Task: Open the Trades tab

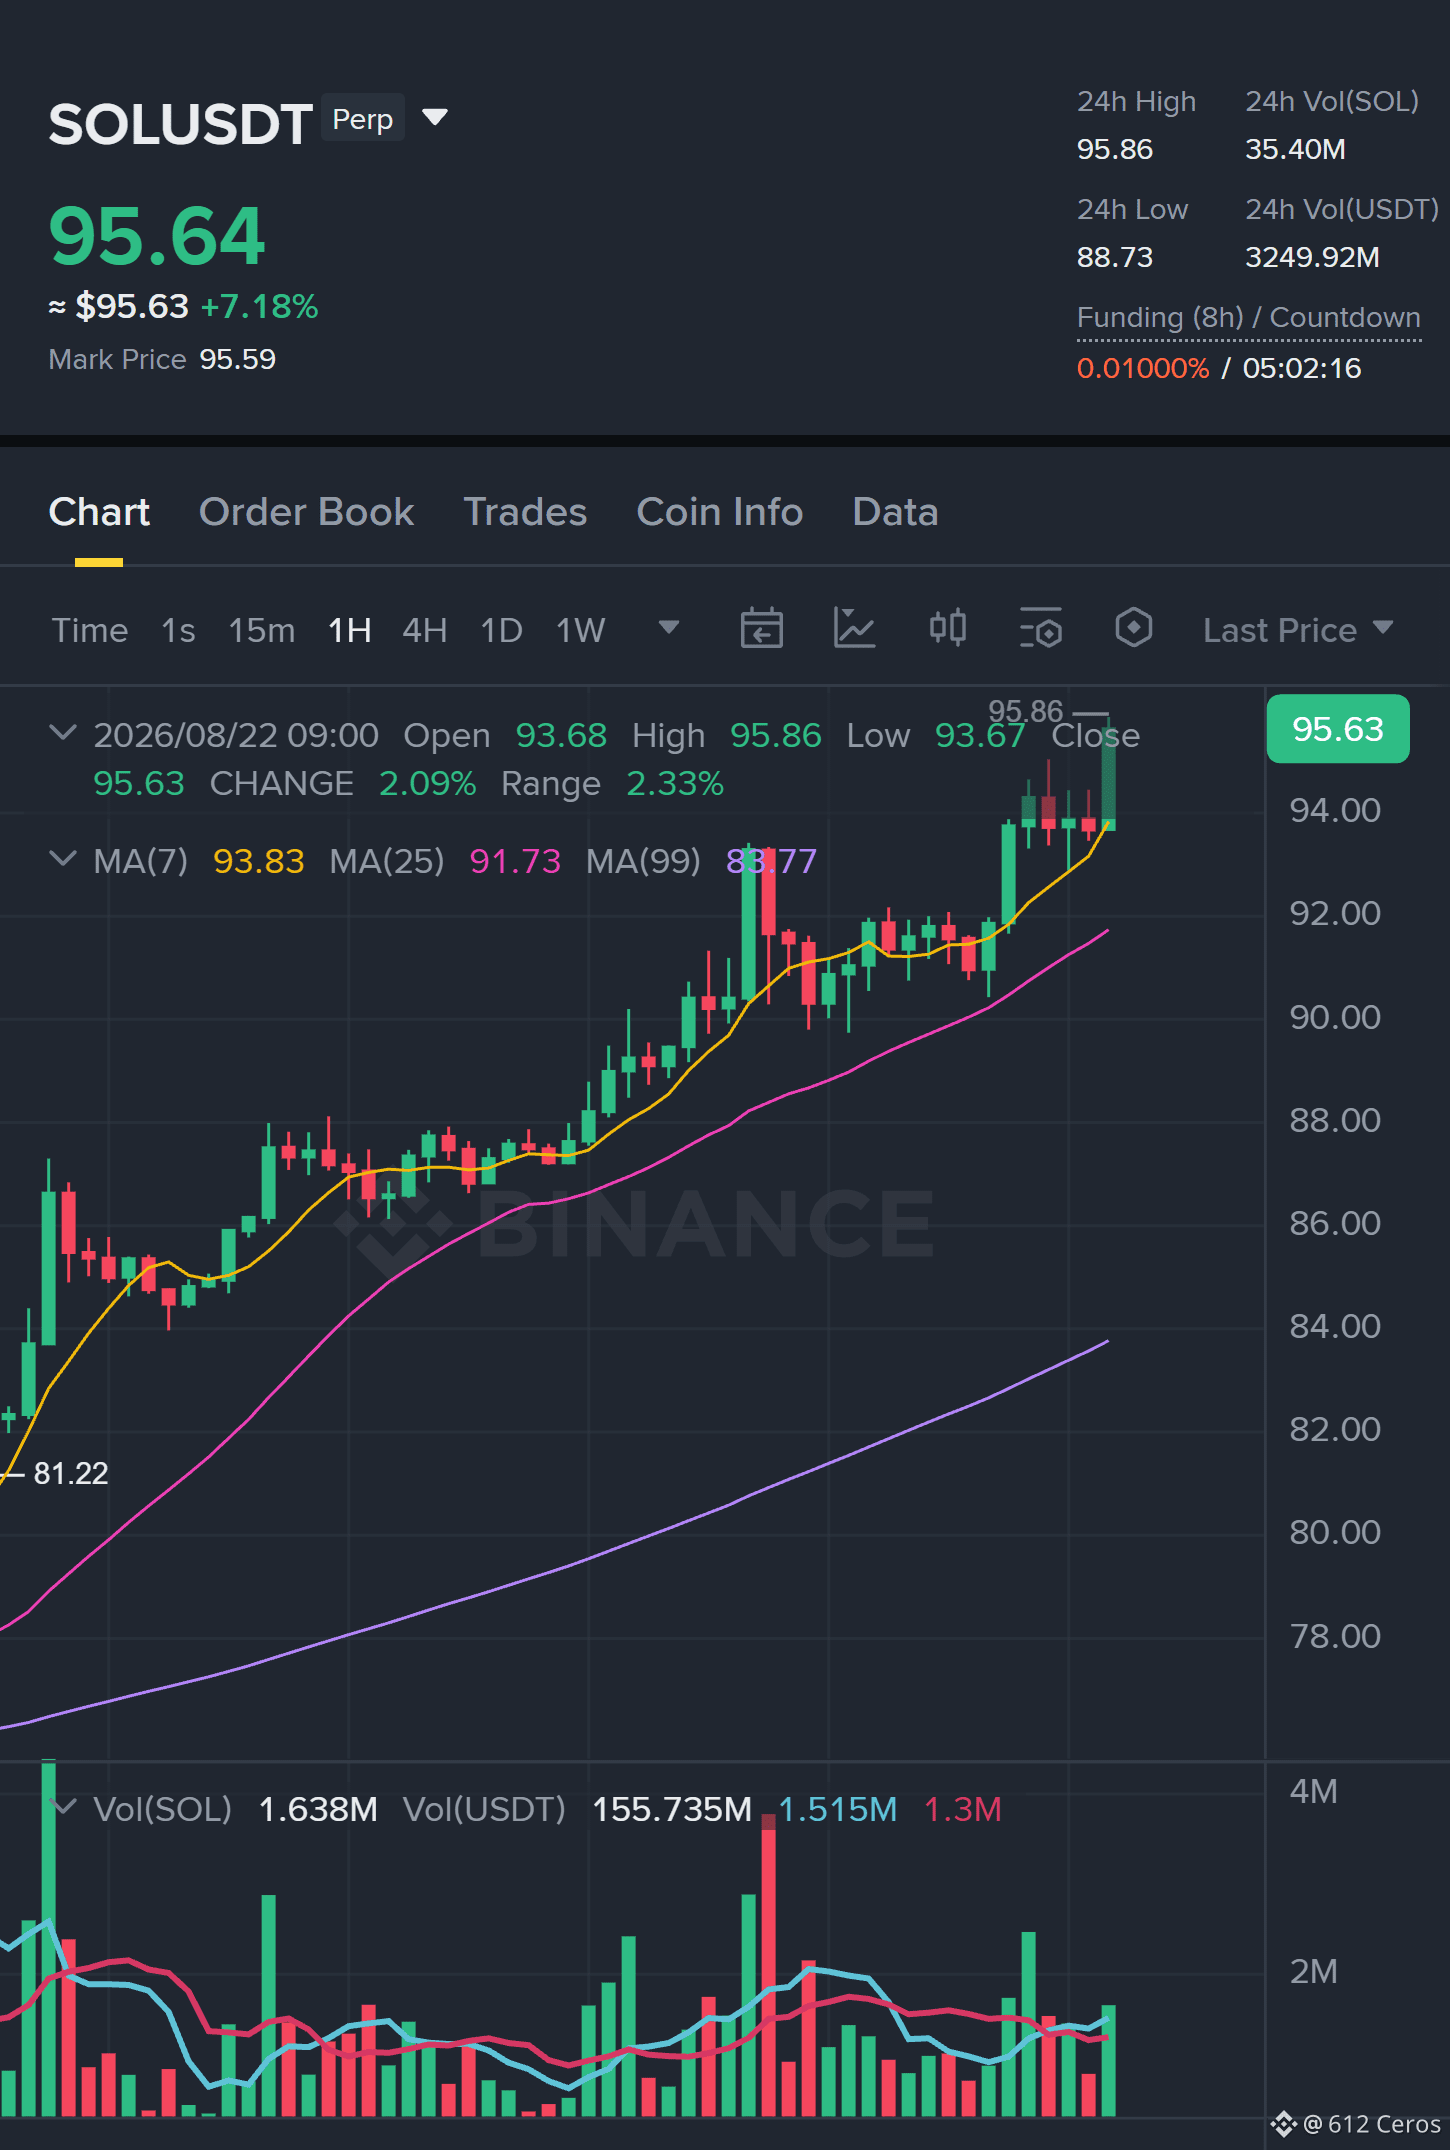Action: 525,512
